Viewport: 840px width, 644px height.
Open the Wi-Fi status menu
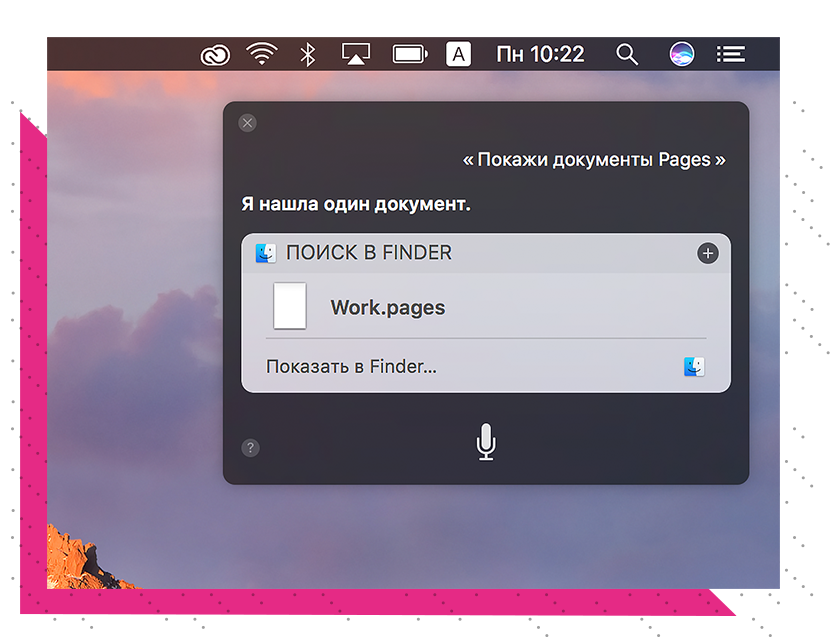[x=262, y=54]
